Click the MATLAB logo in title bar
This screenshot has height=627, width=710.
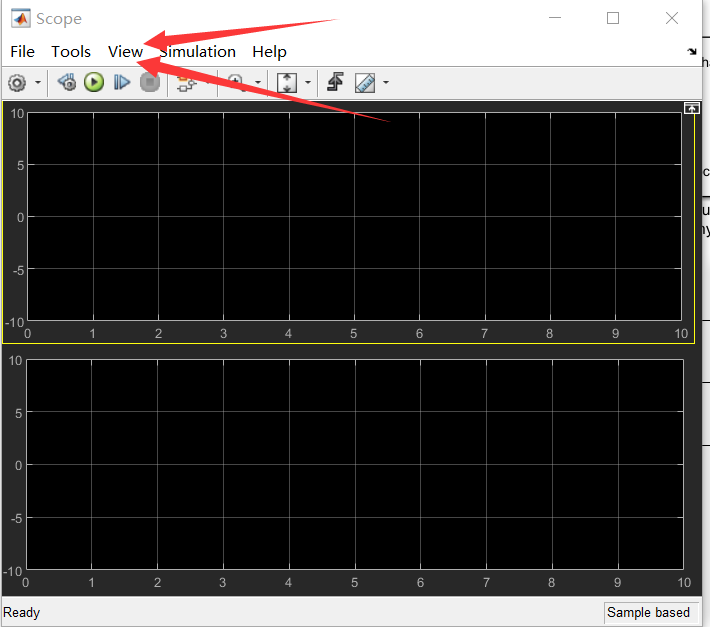click(x=20, y=19)
